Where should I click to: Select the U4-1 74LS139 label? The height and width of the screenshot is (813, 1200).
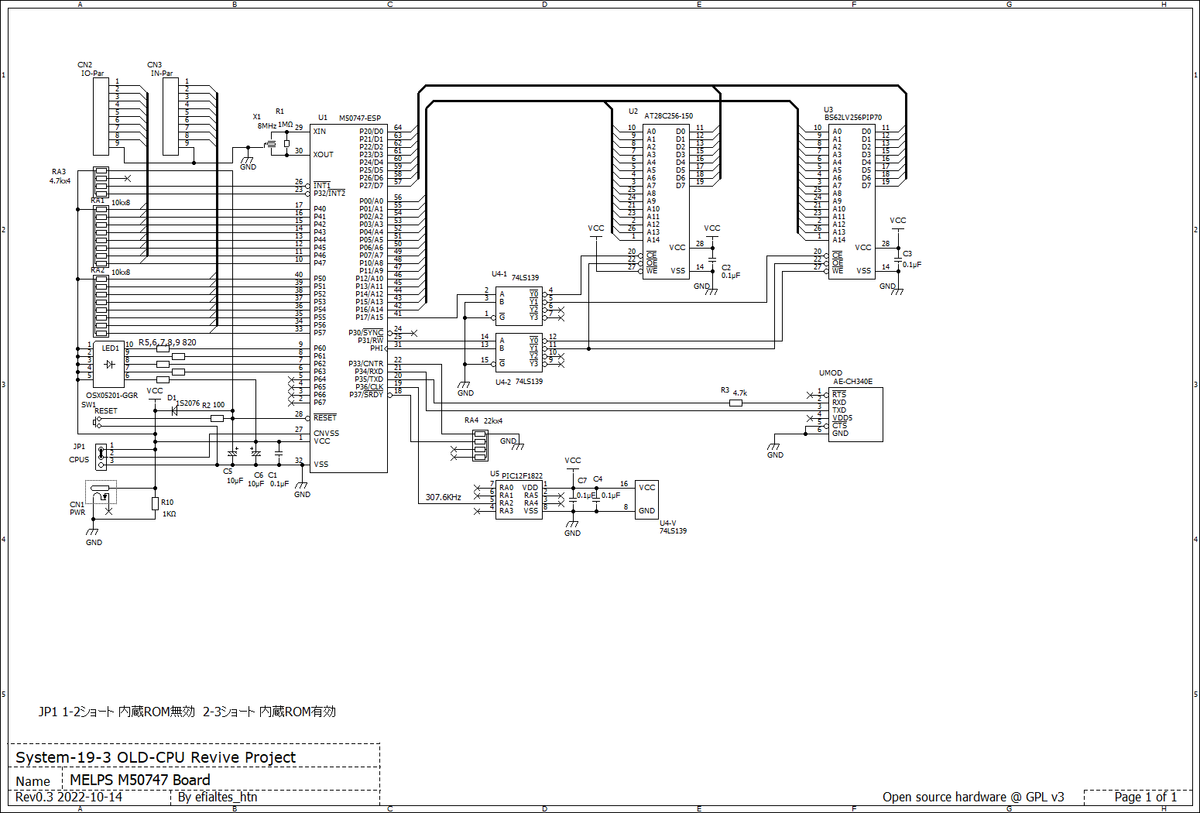pyautogui.click(x=516, y=276)
